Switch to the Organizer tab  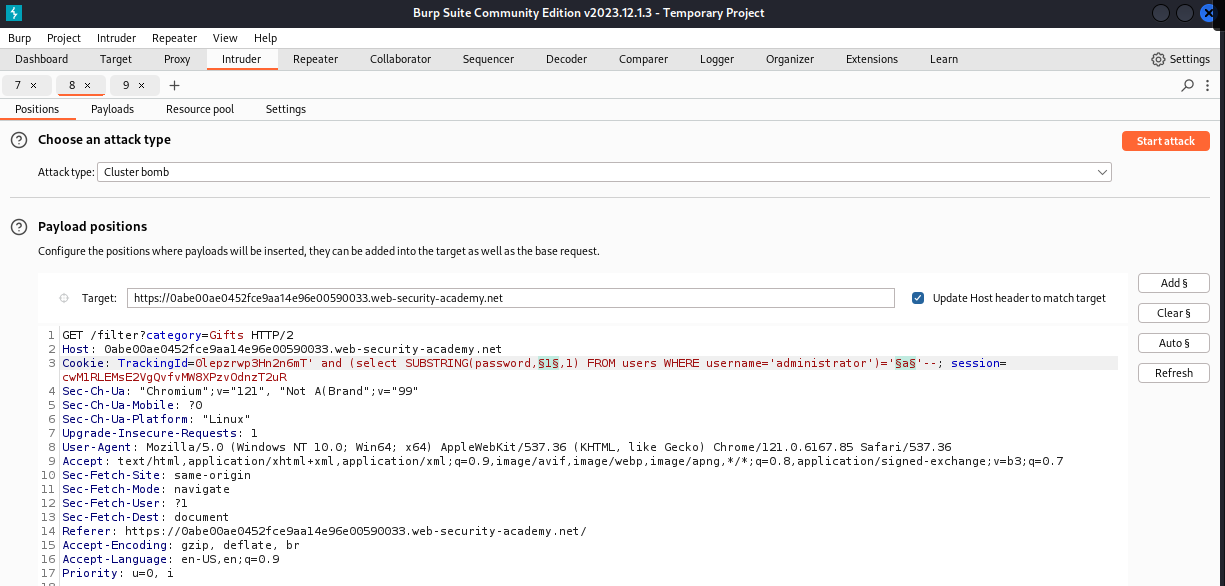tap(790, 59)
